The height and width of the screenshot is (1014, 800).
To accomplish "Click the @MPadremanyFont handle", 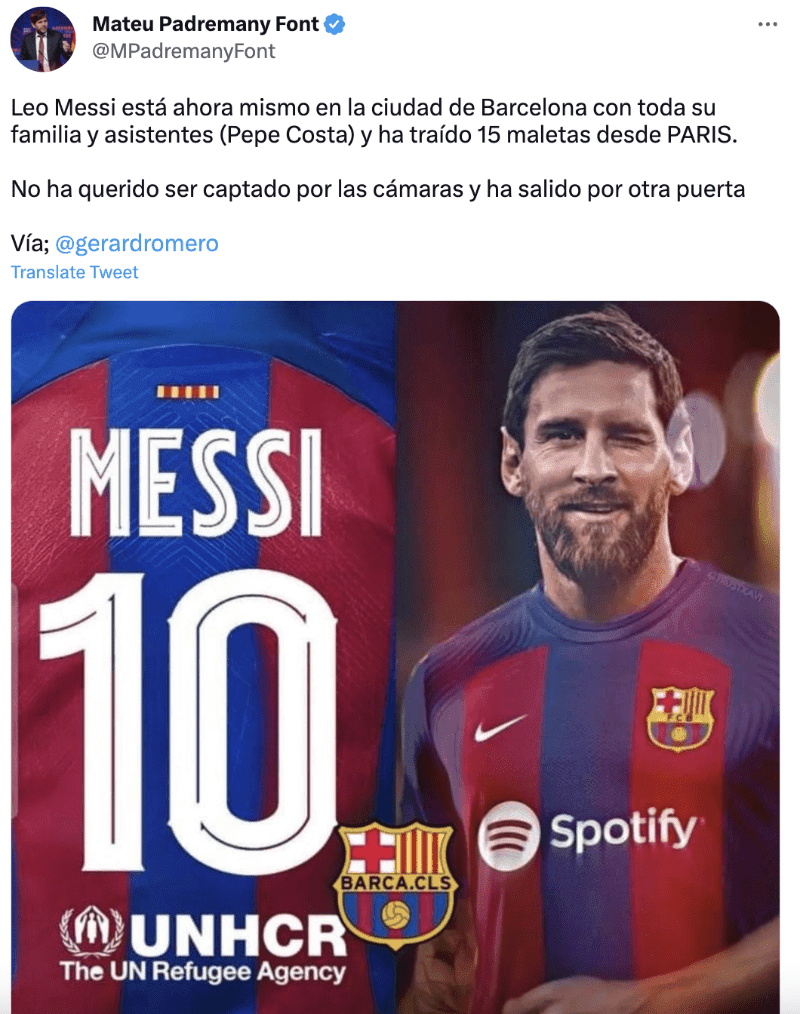I will pos(184,51).
